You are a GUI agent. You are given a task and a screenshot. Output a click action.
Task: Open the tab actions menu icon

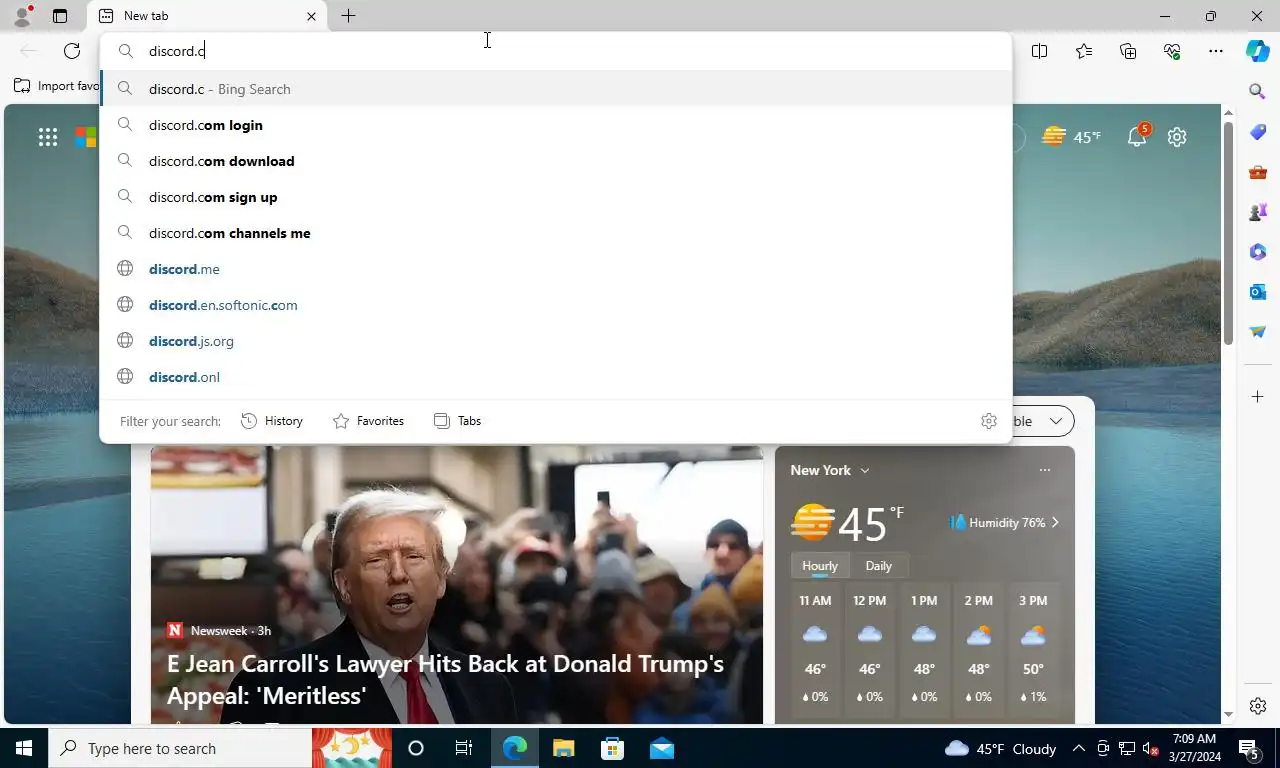tap(60, 16)
